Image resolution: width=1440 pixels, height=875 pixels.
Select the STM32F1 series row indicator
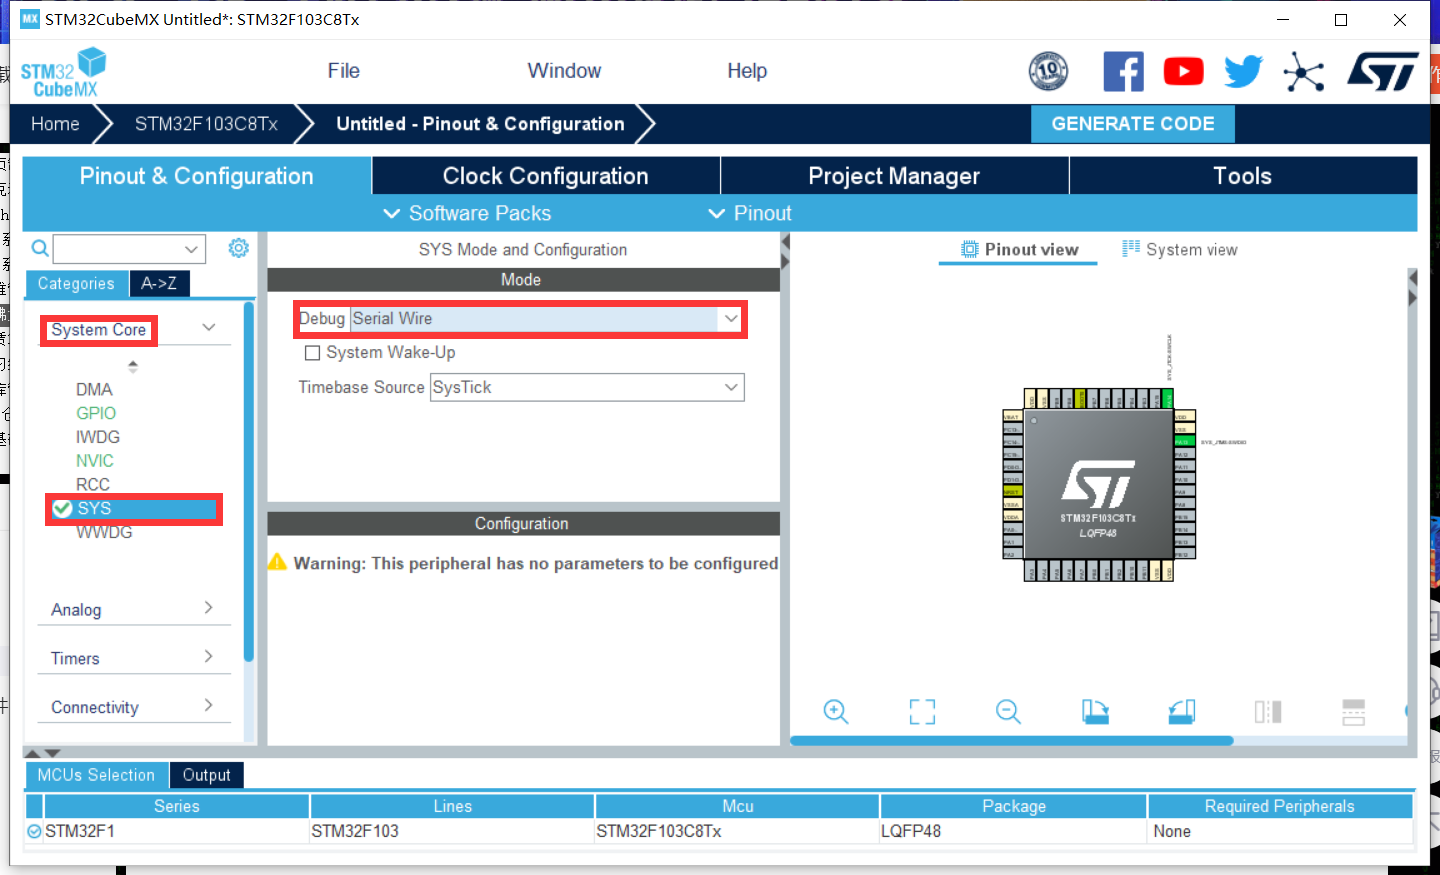[35, 831]
